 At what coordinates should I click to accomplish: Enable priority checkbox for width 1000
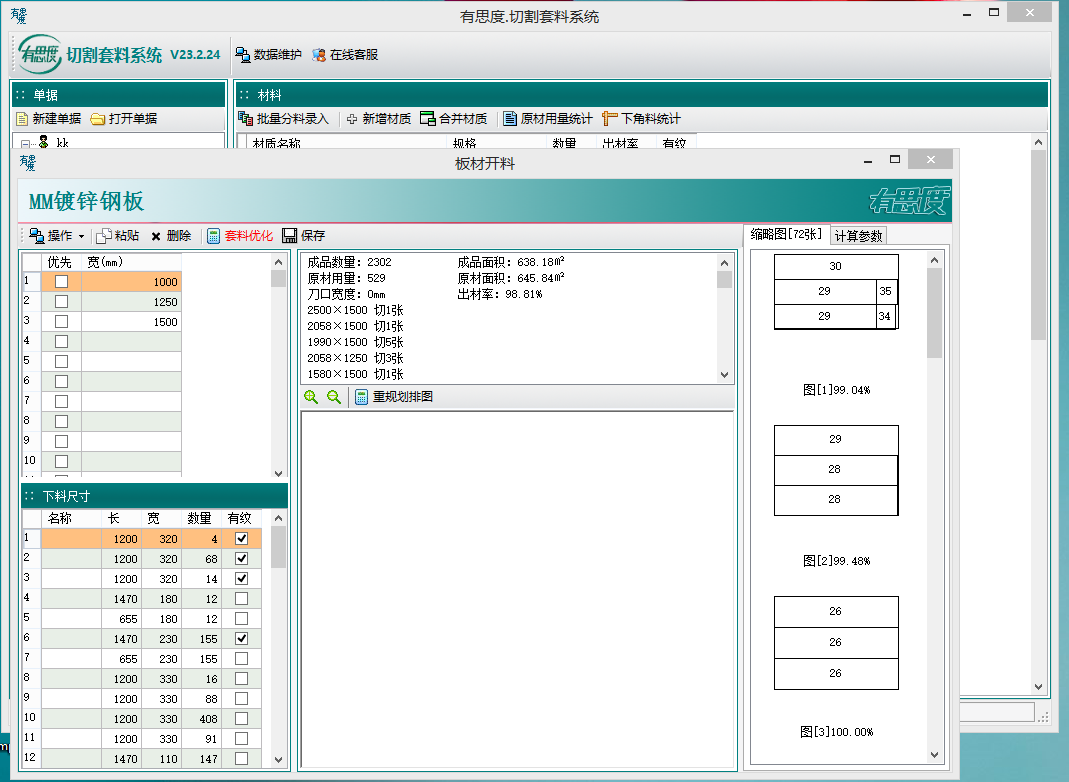61,282
